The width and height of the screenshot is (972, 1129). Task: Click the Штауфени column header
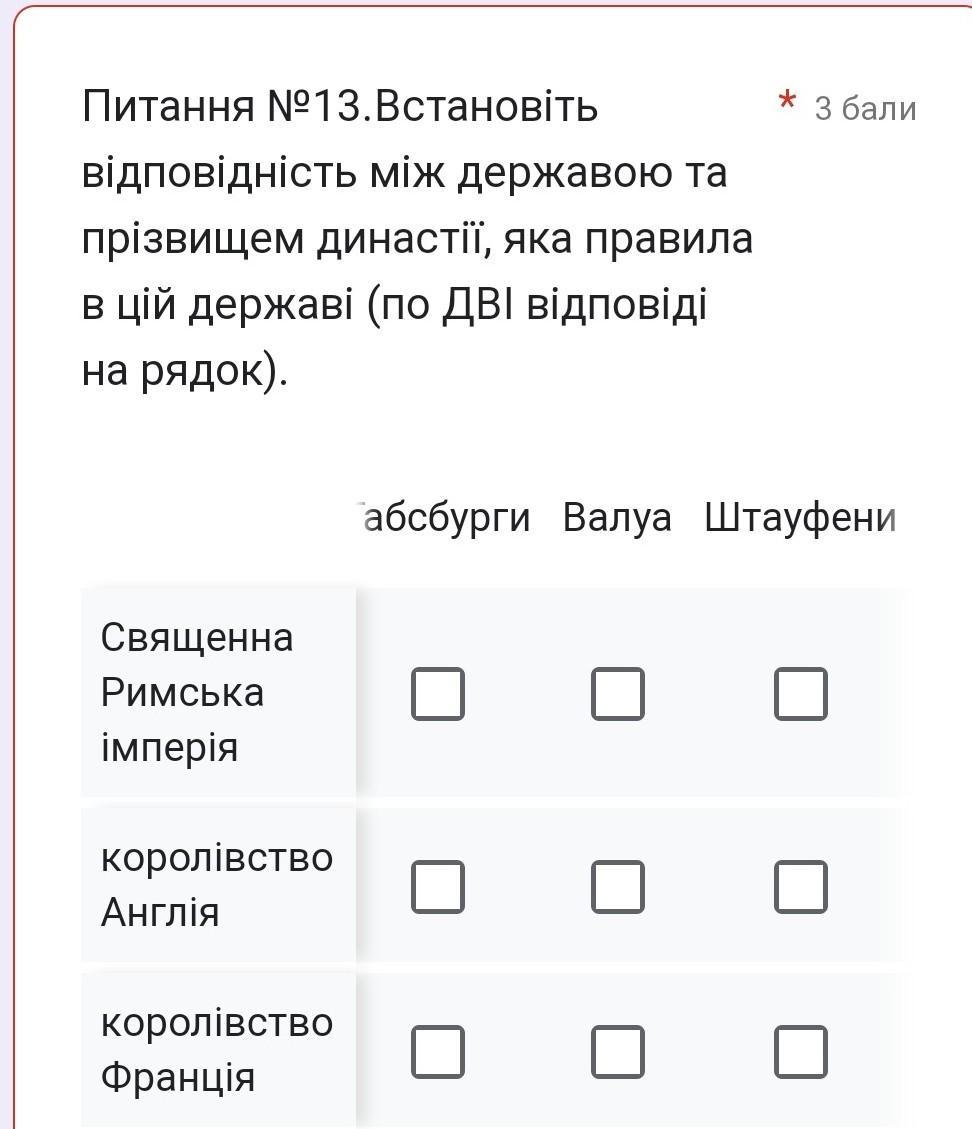click(801, 518)
